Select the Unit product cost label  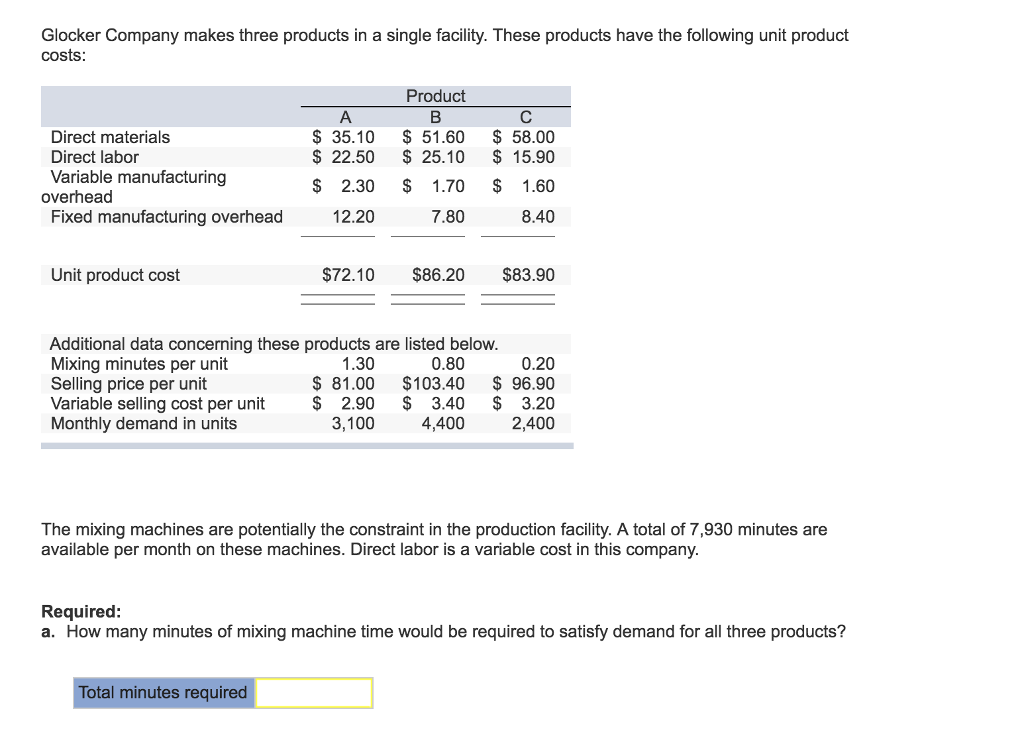tap(113, 274)
